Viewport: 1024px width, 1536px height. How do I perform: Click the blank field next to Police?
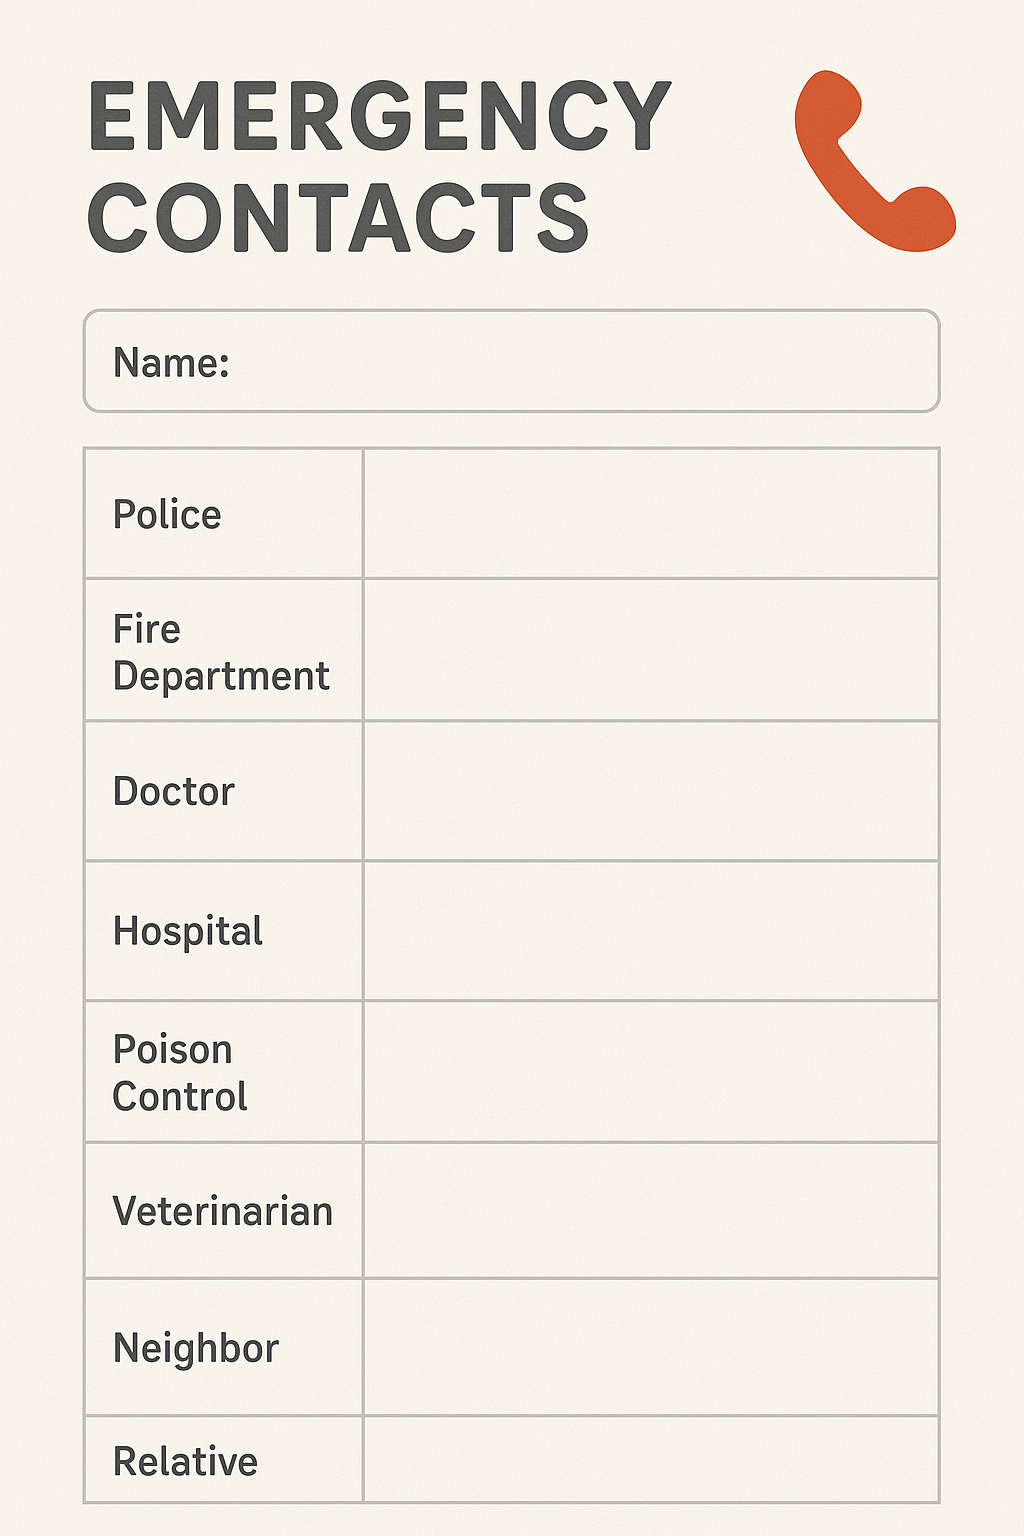(x=650, y=514)
